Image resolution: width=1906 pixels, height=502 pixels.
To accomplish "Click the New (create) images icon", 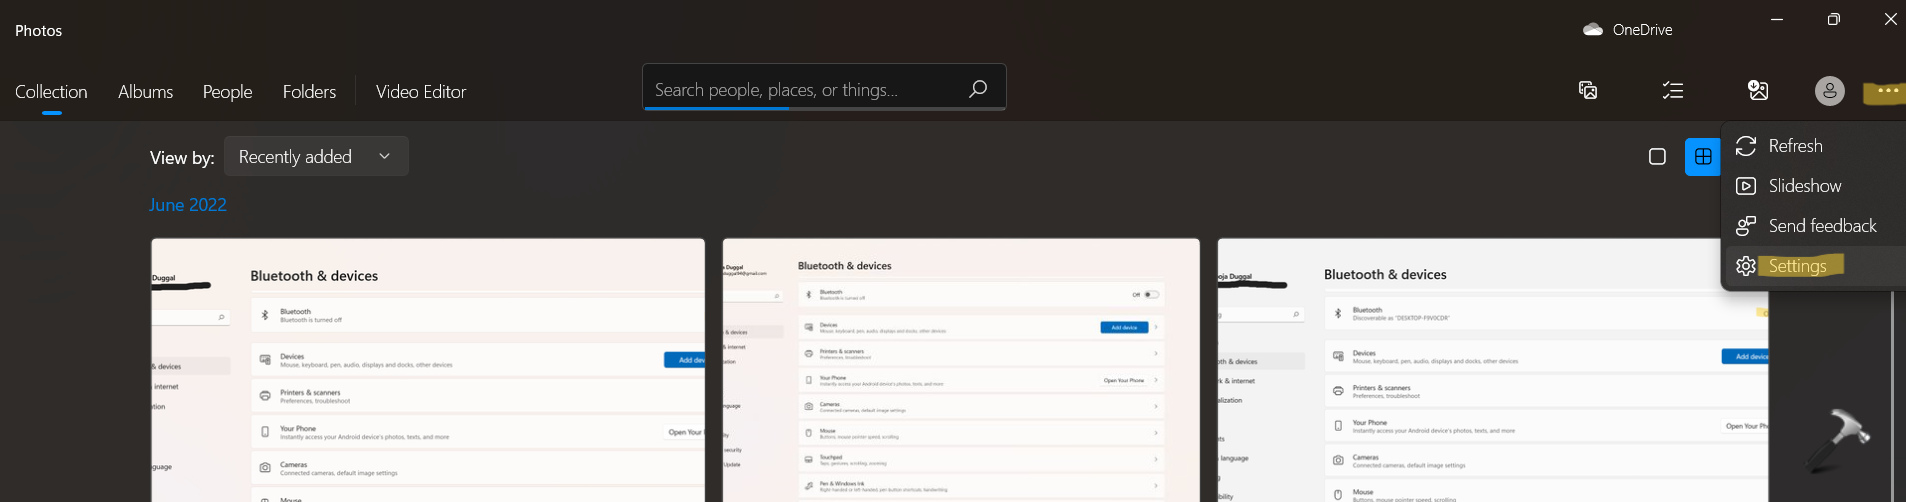I will (1587, 91).
